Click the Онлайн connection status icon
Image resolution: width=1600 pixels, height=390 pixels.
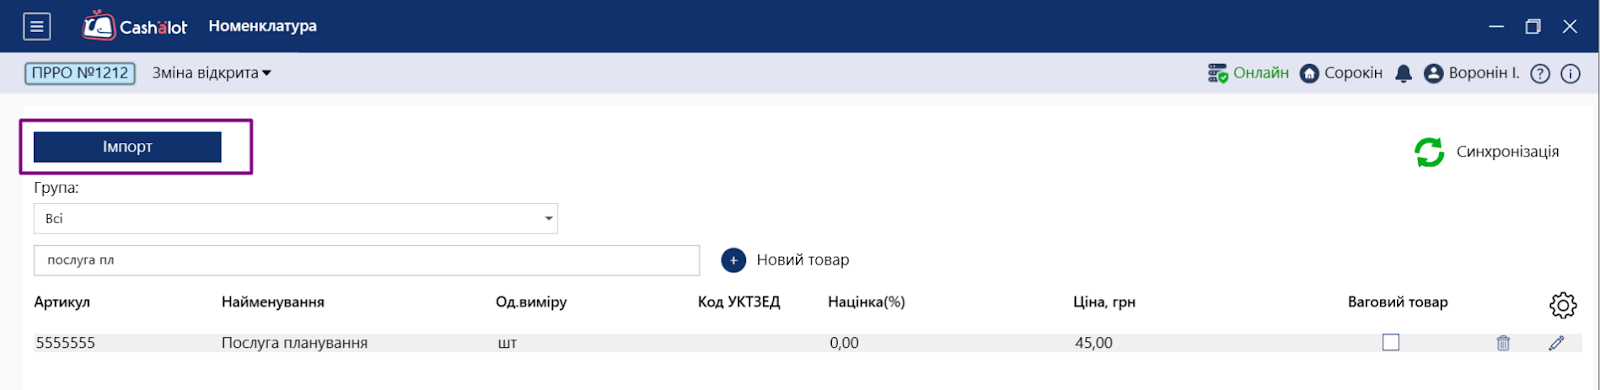point(1217,73)
